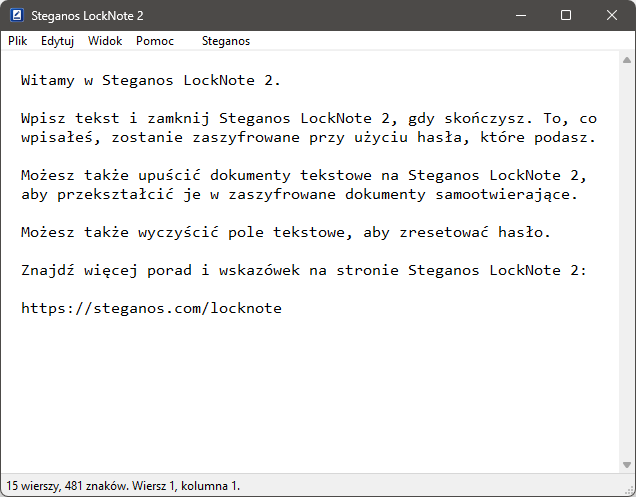Click the LockNote app icon in title bar
The height and width of the screenshot is (497, 636).
point(17,15)
